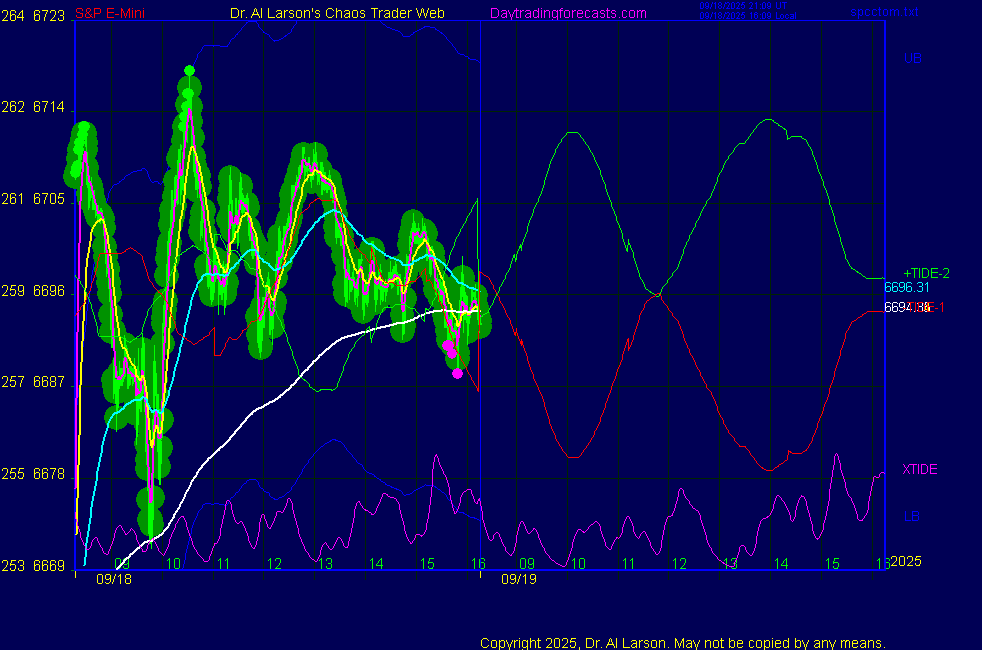
Task: Click the magenta dot below the diamond marker
Action: pyautogui.click(x=458, y=373)
